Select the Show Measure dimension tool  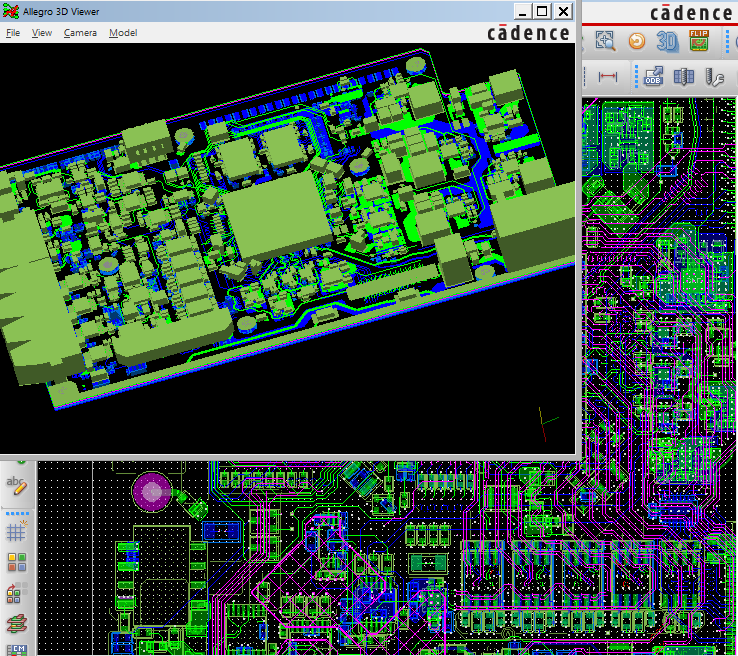click(608, 76)
